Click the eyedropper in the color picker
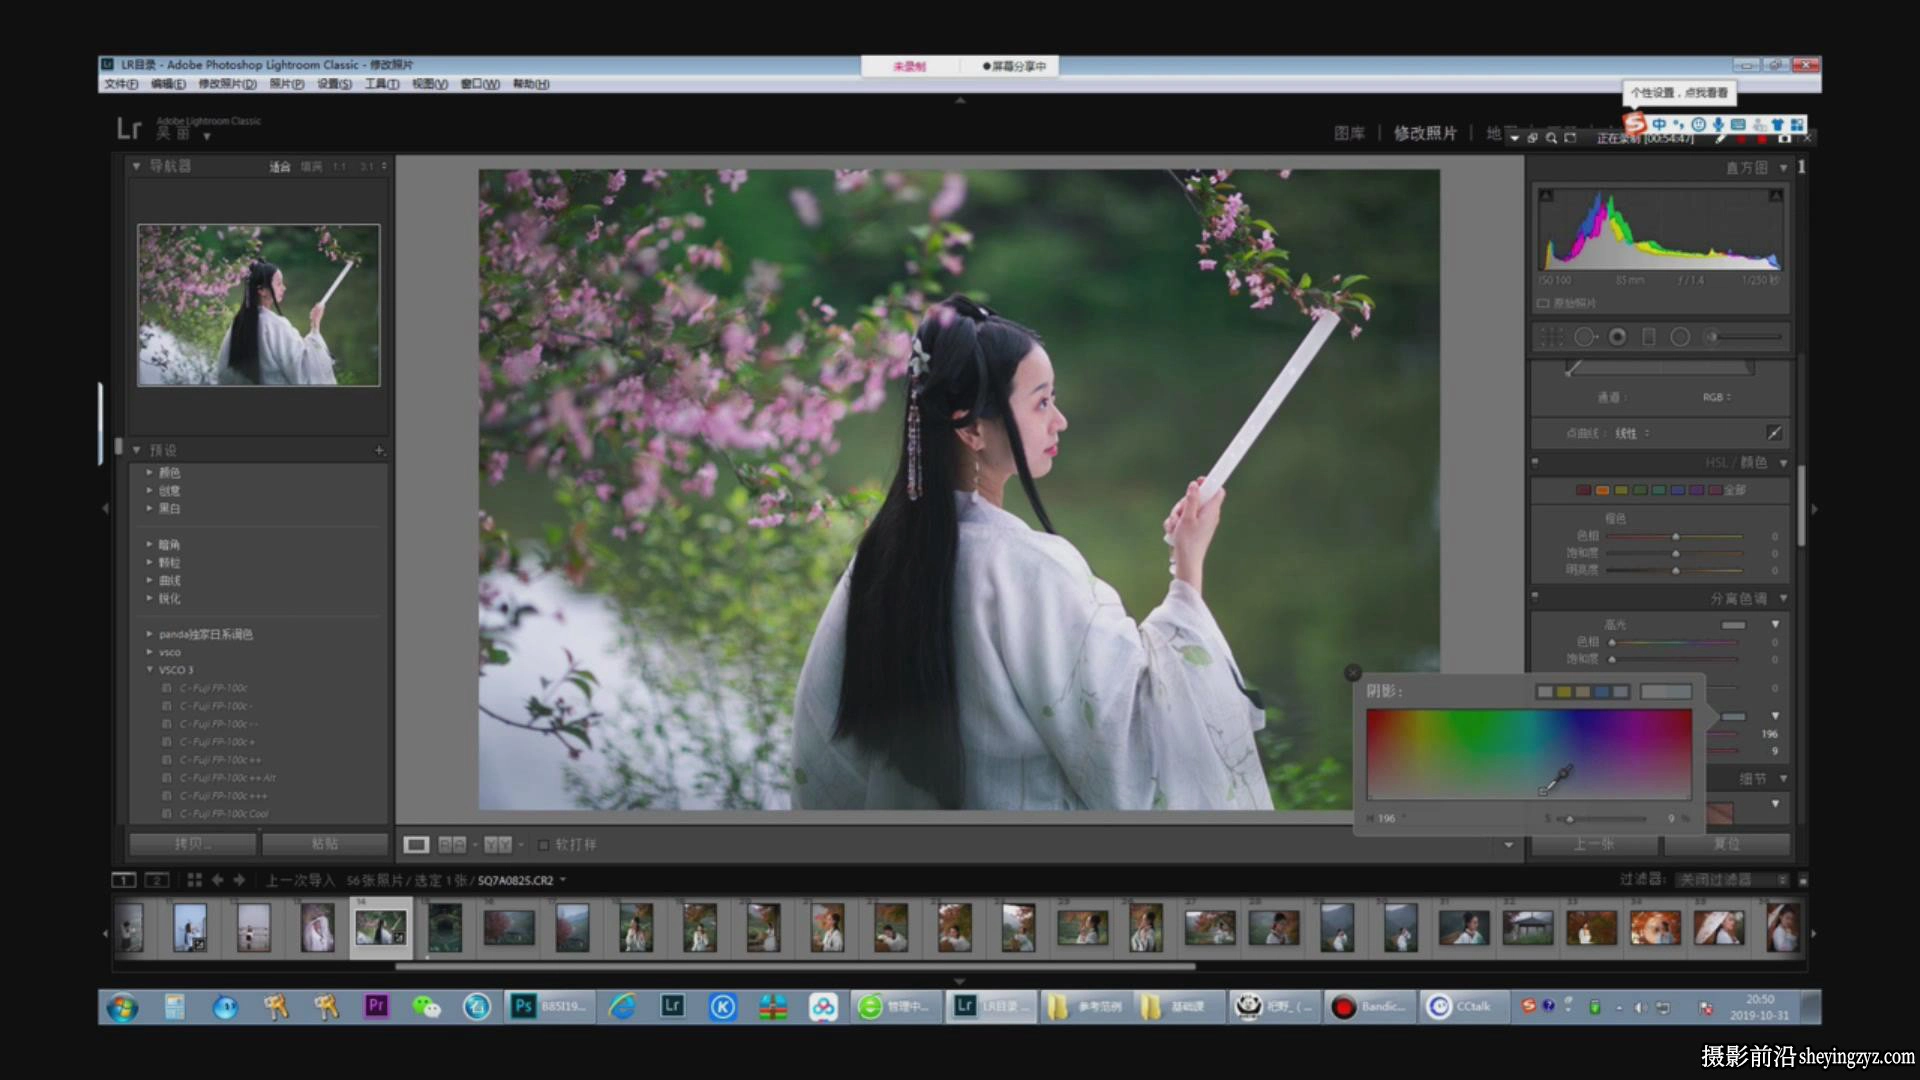This screenshot has width=1920, height=1080. 1556,780
